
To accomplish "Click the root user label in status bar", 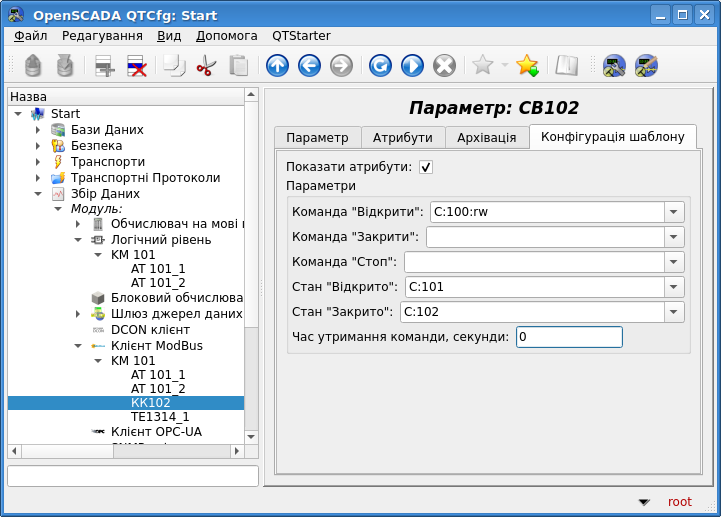I will [679, 502].
